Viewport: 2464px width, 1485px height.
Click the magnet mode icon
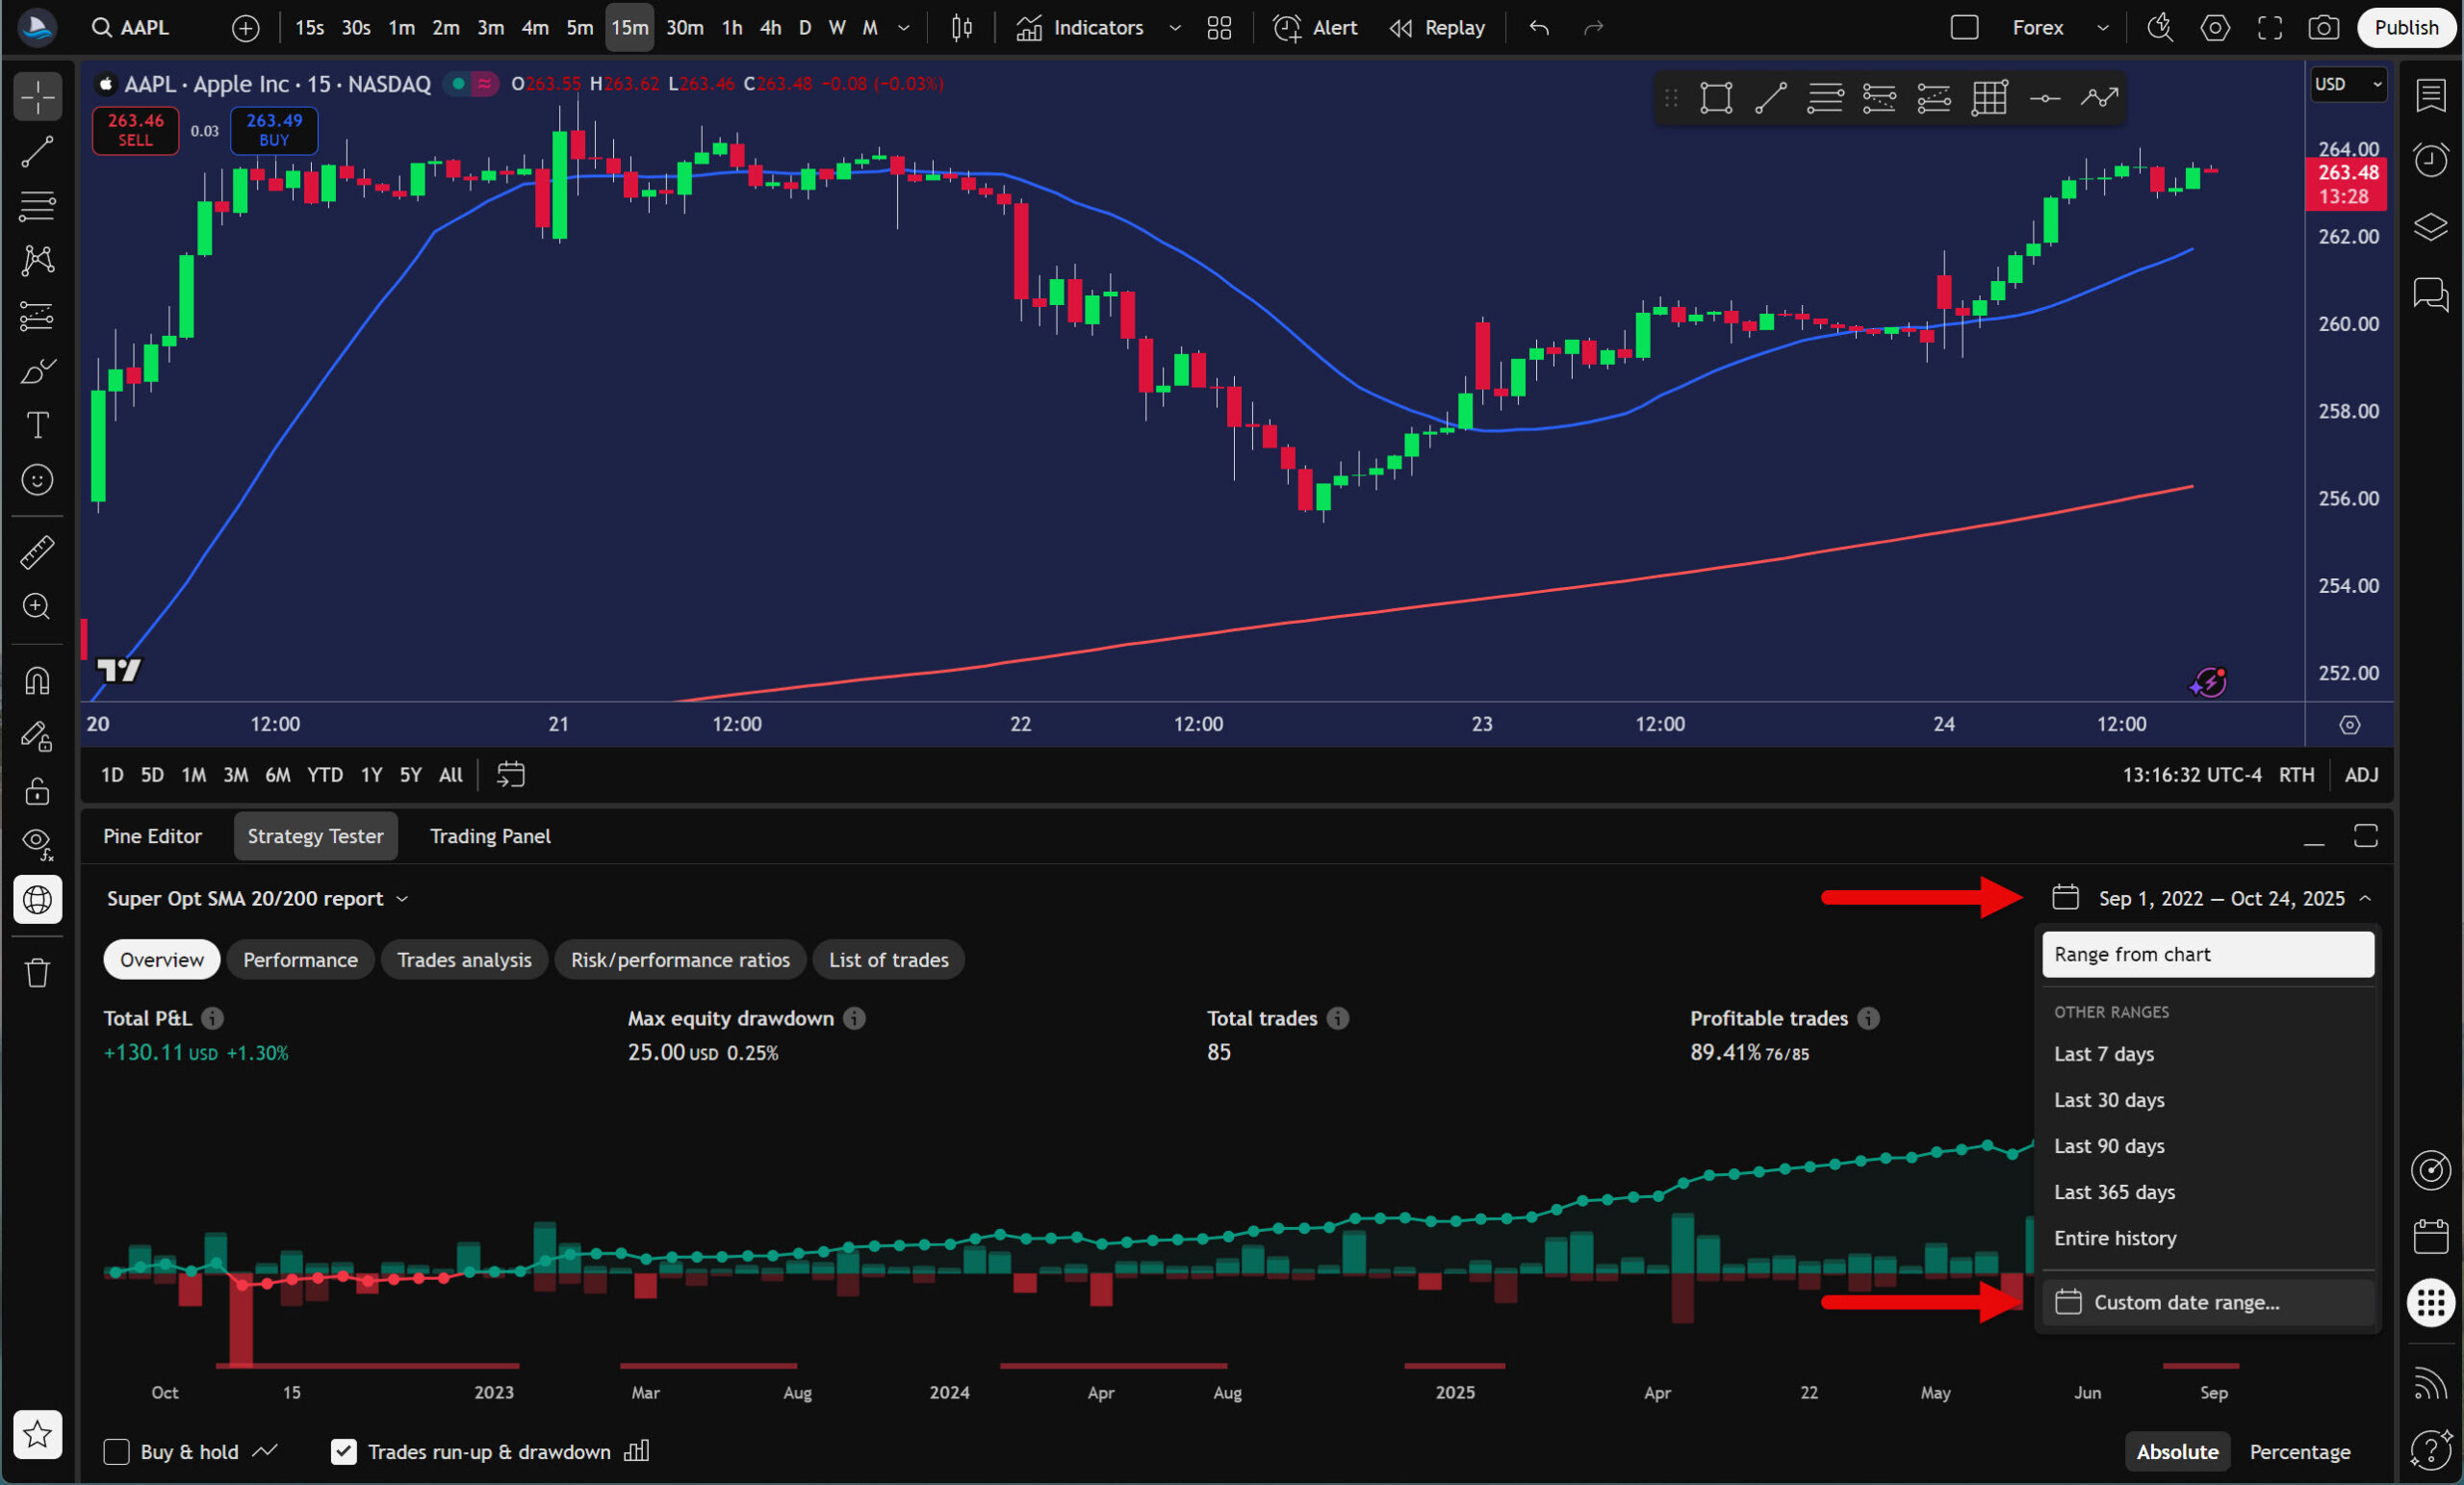pos(37,681)
